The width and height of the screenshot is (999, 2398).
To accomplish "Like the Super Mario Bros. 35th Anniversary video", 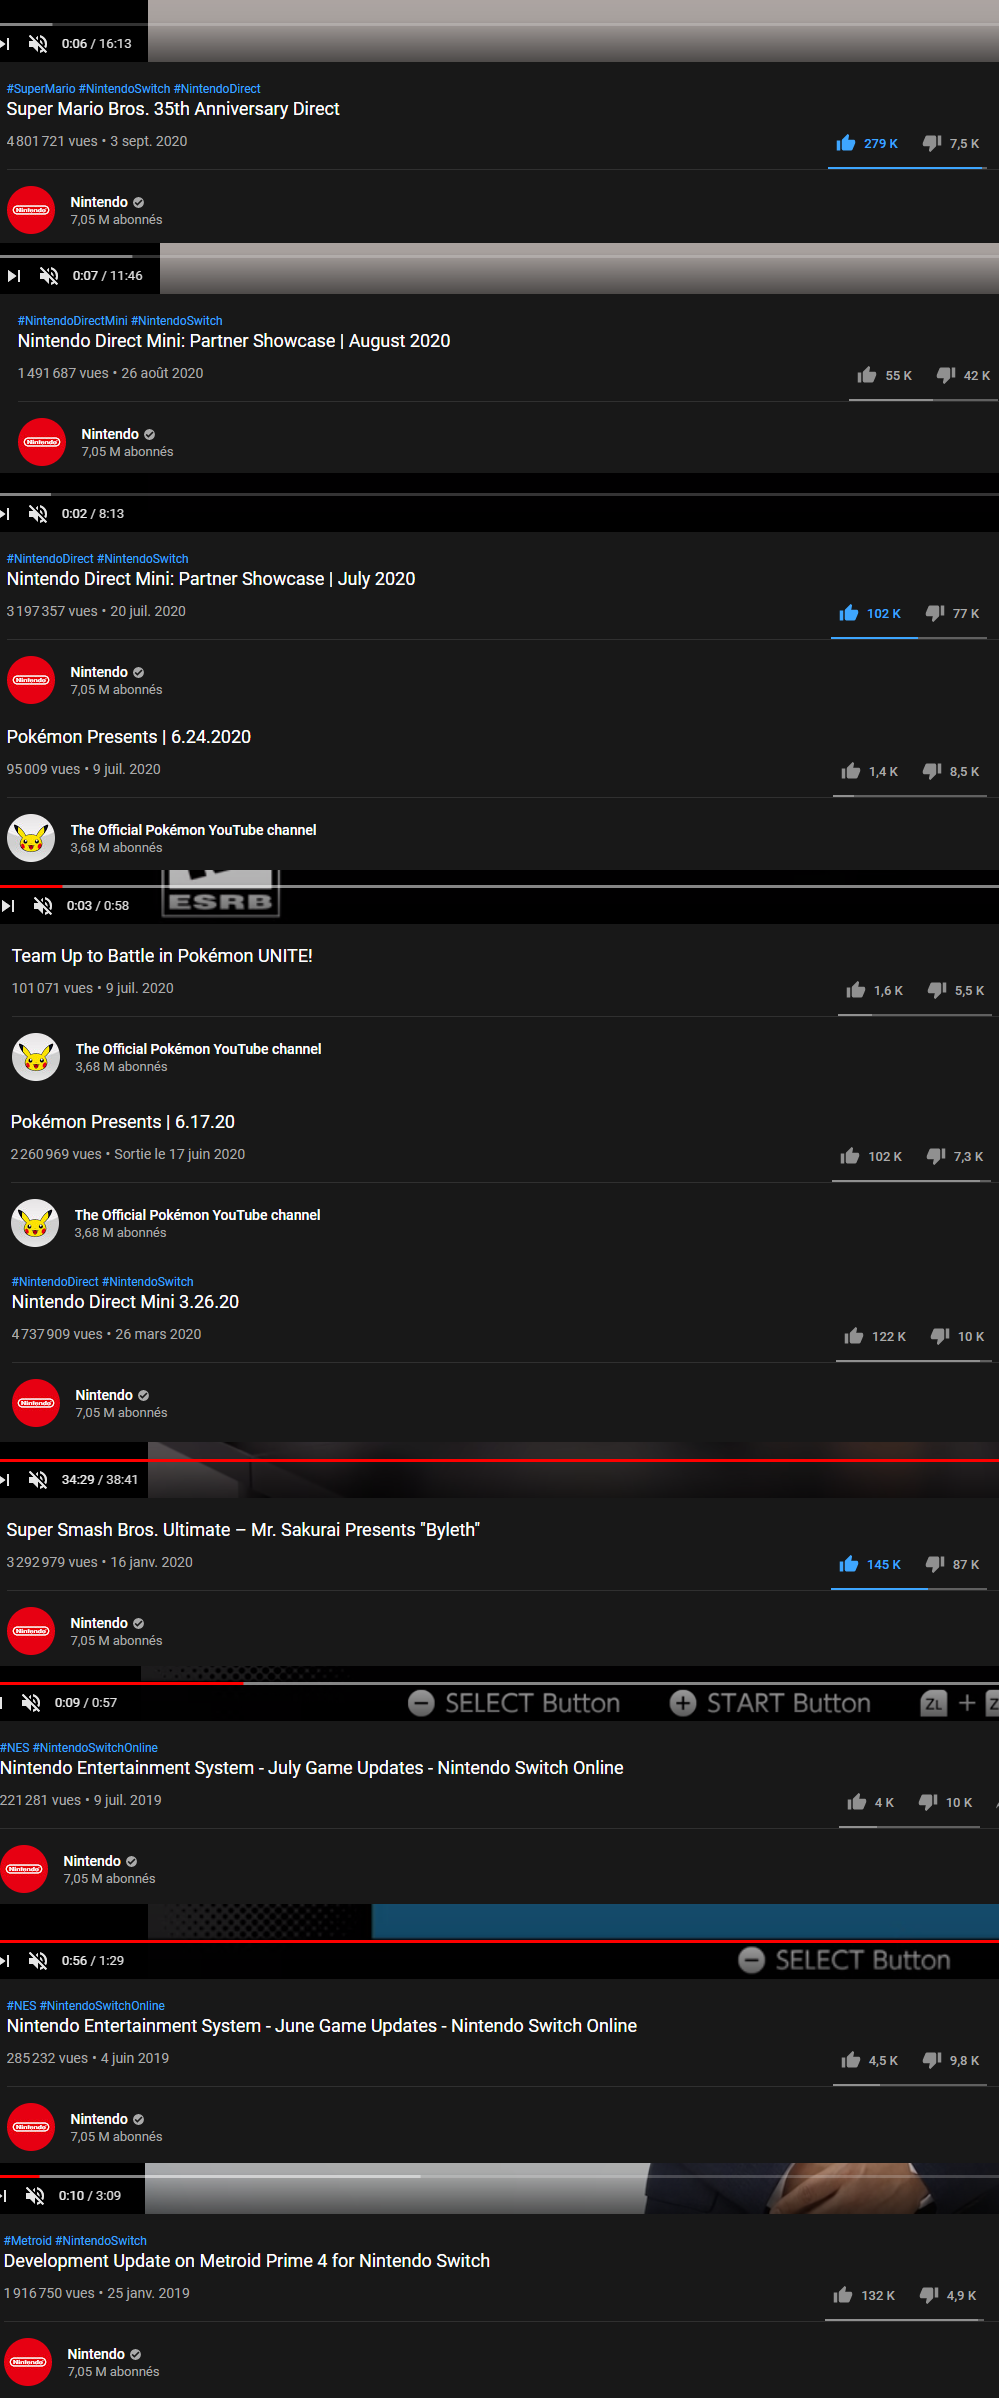I will point(846,143).
